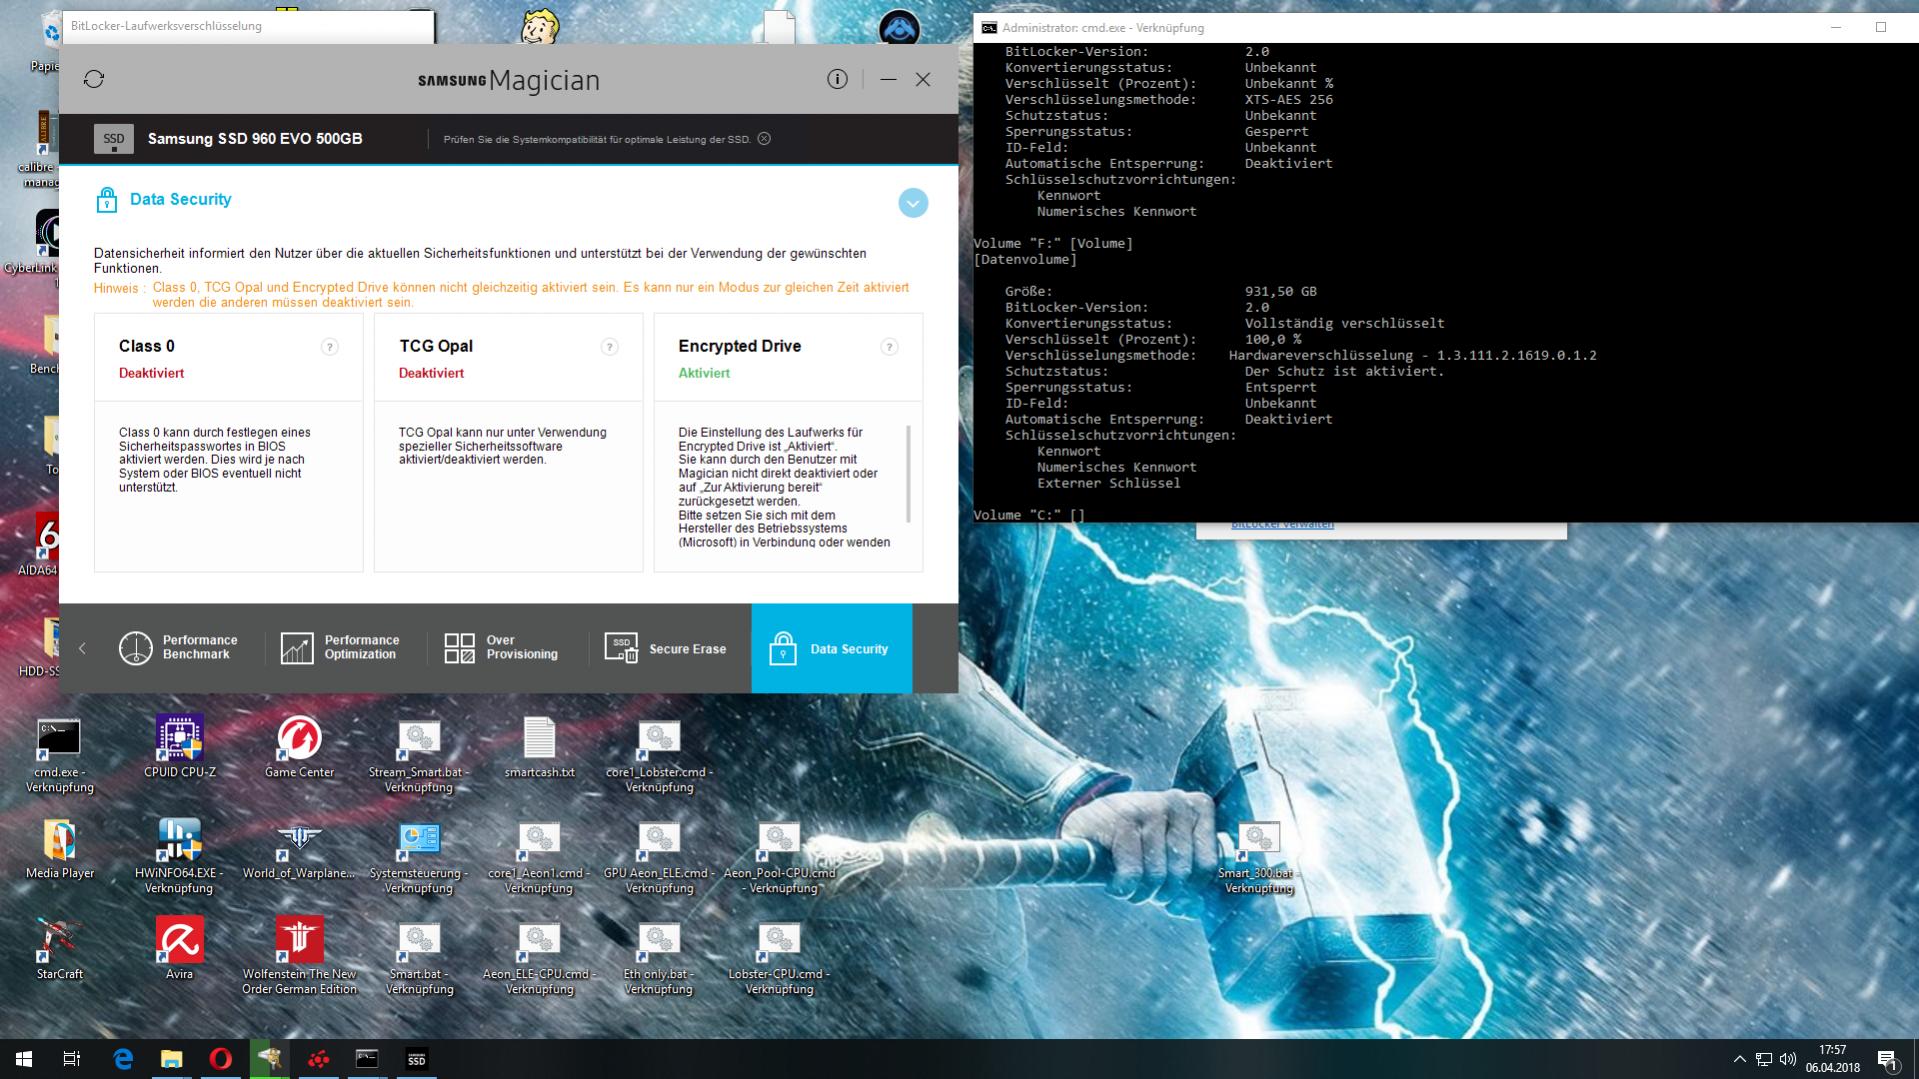Viewport: 1919px width, 1079px height.
Task: Launch Wolfenstein The New Order icon
Action: (299, 957)
